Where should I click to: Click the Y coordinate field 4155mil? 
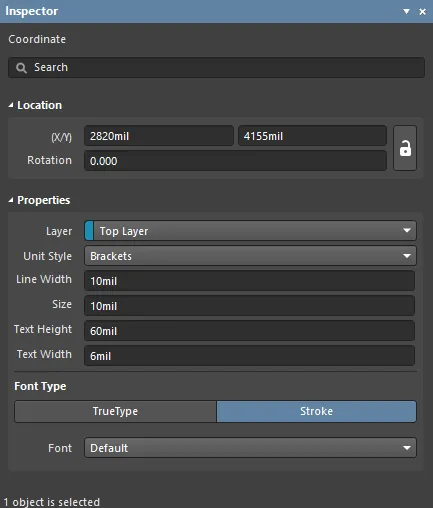pos(312,136)
